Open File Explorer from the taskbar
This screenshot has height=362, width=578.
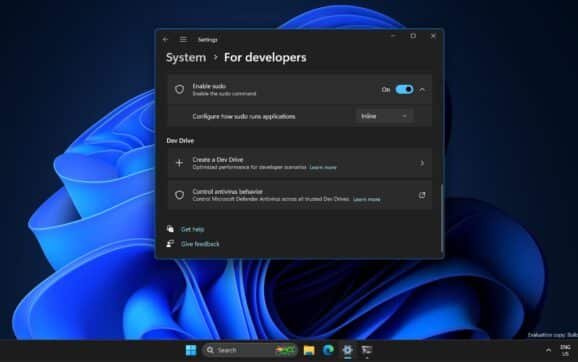(x=309, y=350)
